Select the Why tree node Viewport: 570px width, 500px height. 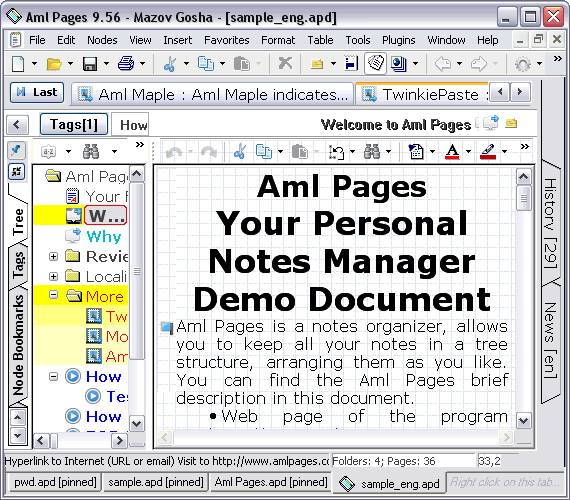pos(104,237)
